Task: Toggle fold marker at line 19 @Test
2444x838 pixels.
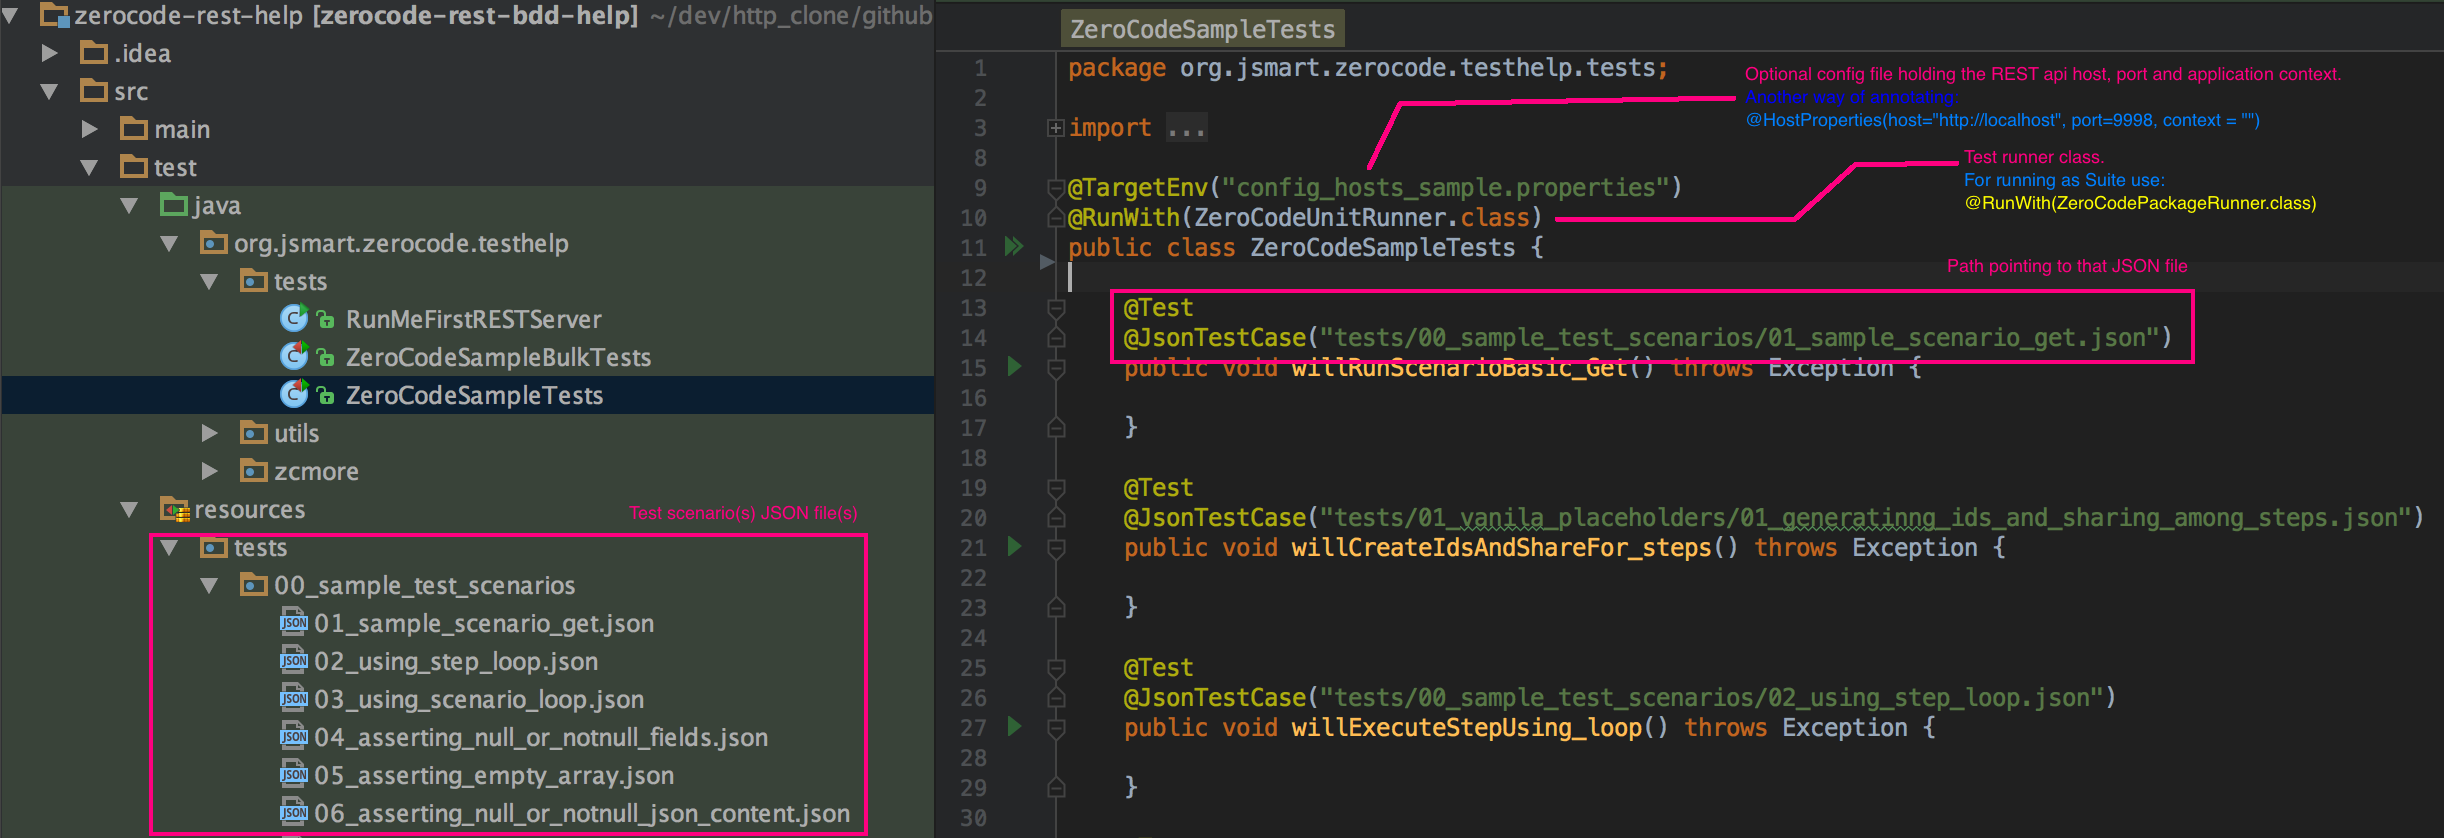Action: (x=1055, y=488)
